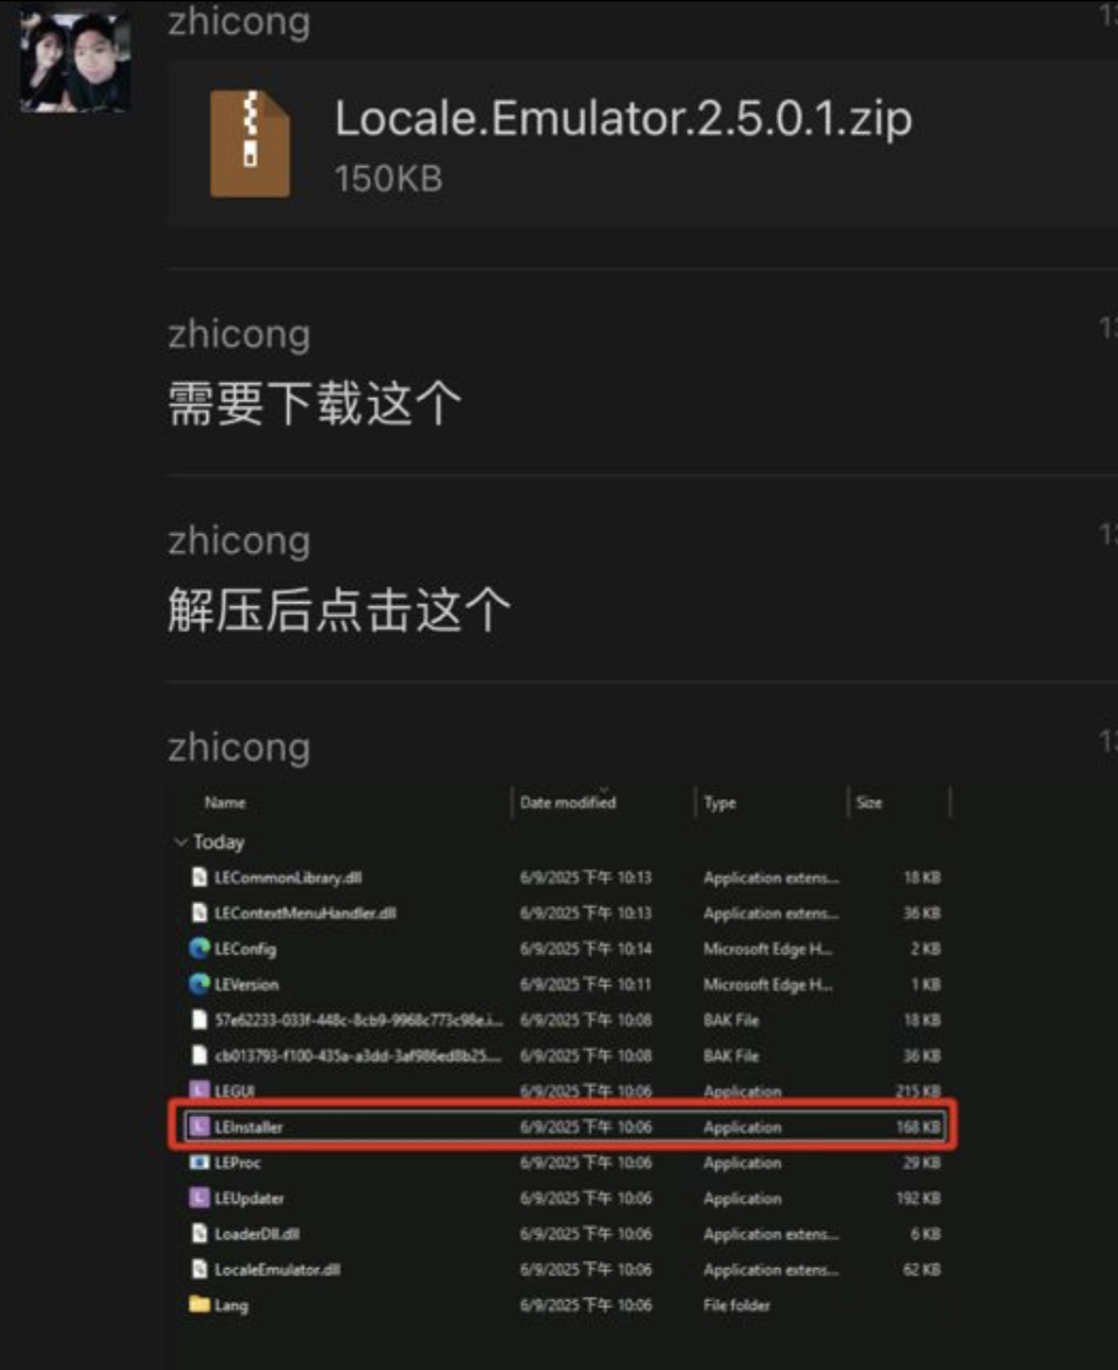The height and width of the screenshot is (1370, 1118).
Task: Click the File folder type of Lang
Action: coord(737,1305)
